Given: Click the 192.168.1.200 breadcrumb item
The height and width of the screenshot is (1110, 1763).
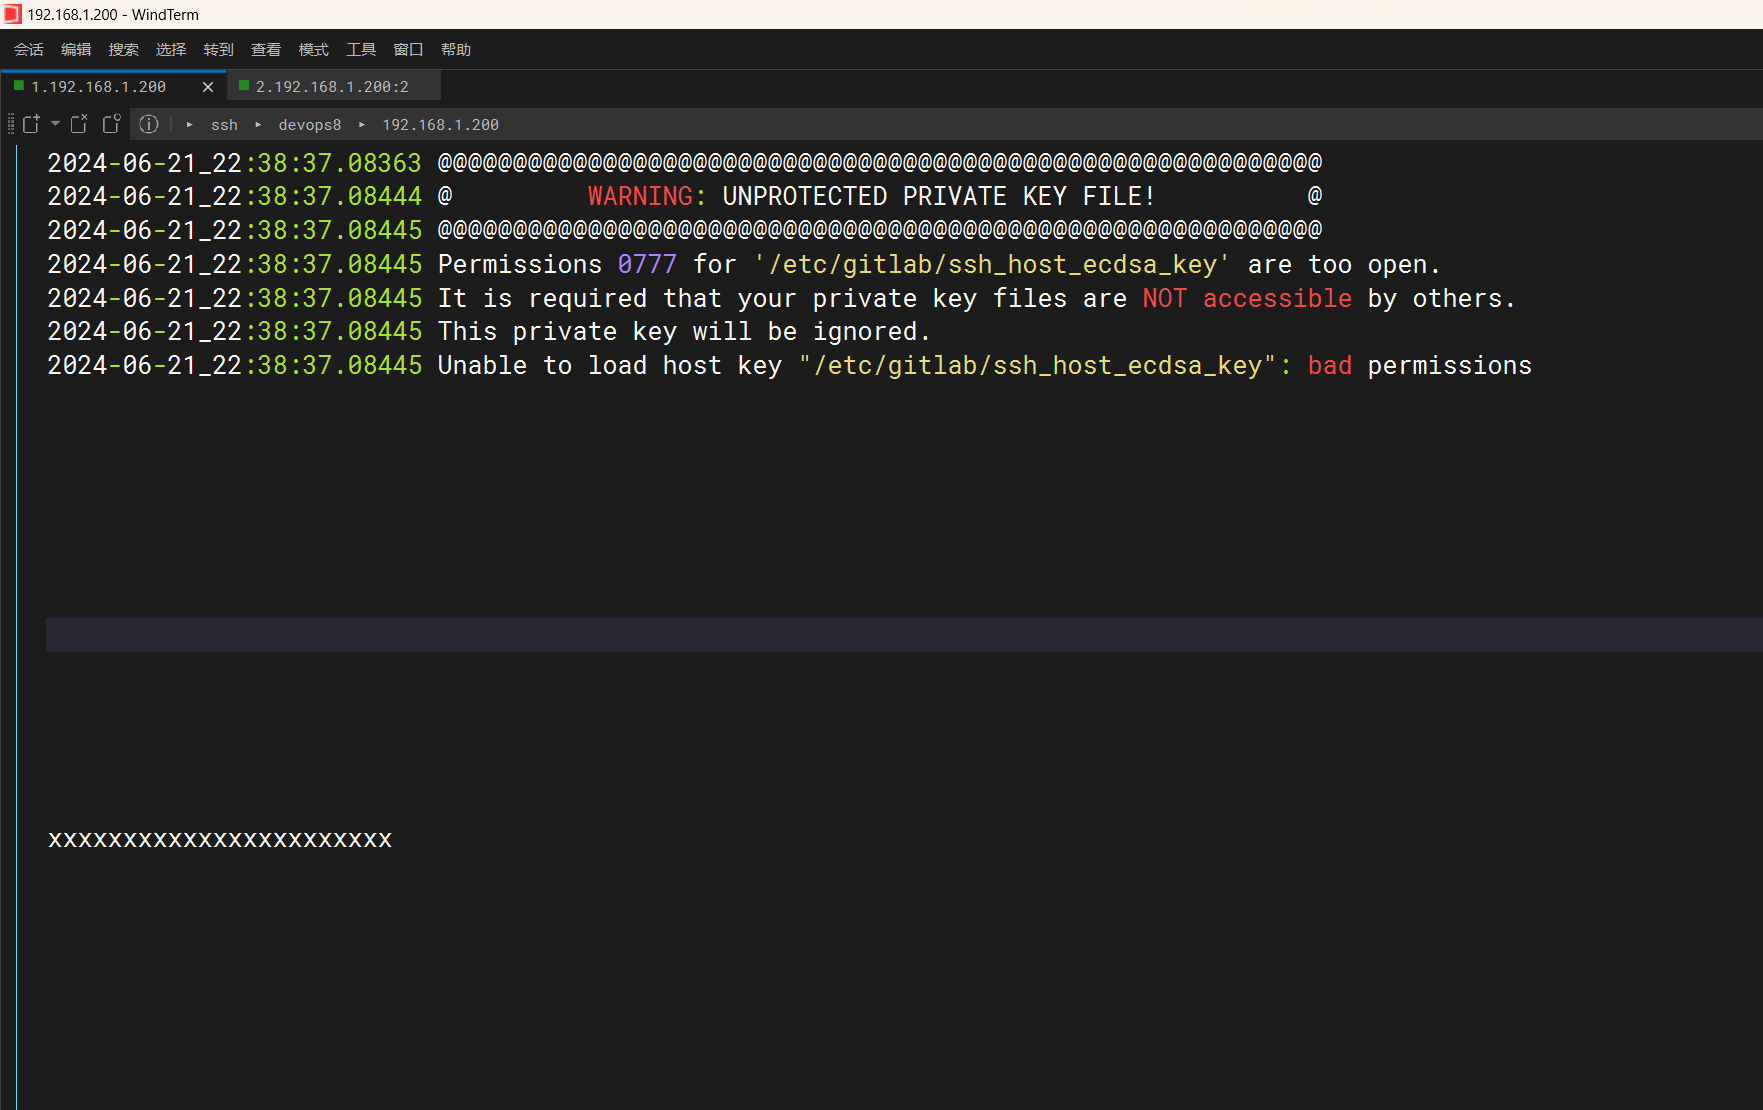Looking at the screenshot, I should [x=440, y=125].
